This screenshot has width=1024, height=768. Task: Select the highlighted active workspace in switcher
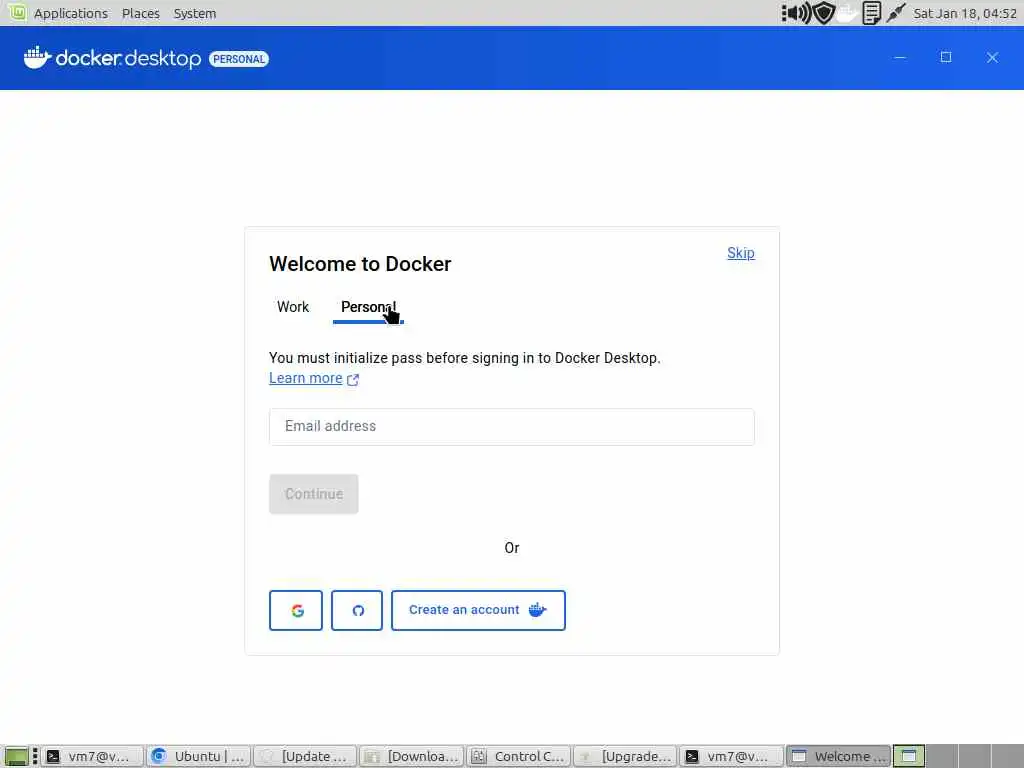(909, 756)
